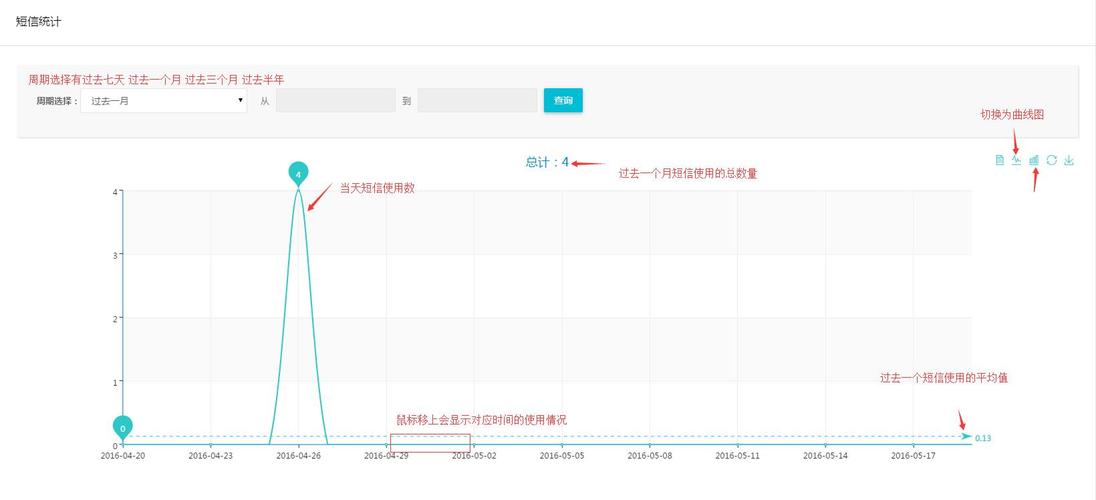
Task: Click x-axis date 2016-05-05
Action: (x=562, y=455)
